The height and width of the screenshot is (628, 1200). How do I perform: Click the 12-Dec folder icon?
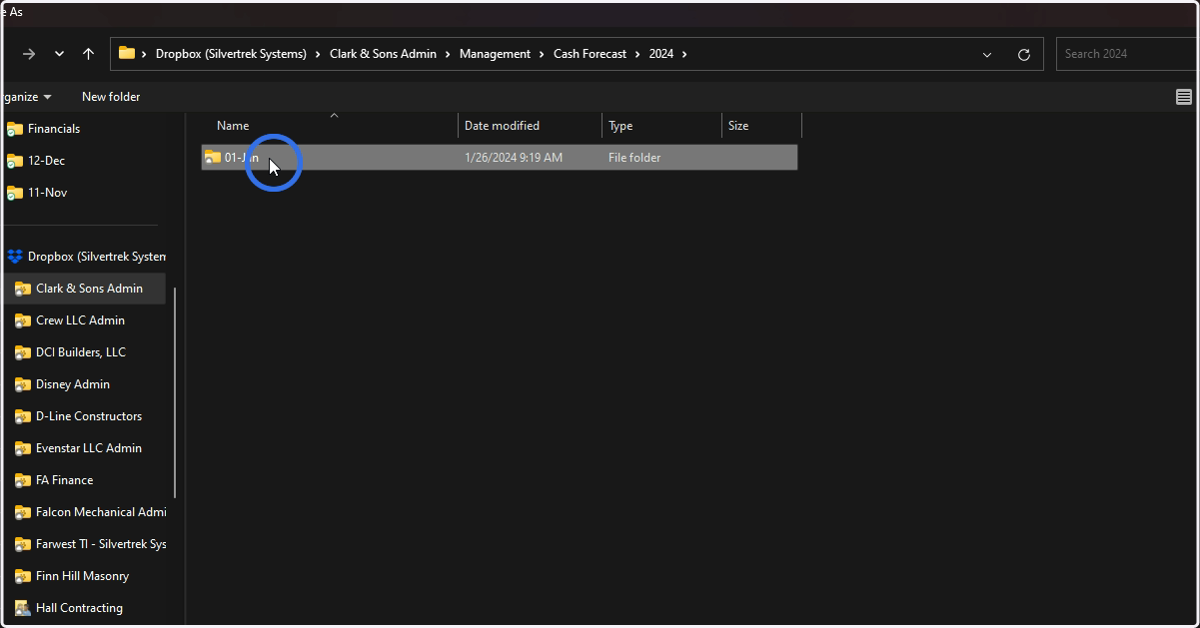[x=15, y=161]
